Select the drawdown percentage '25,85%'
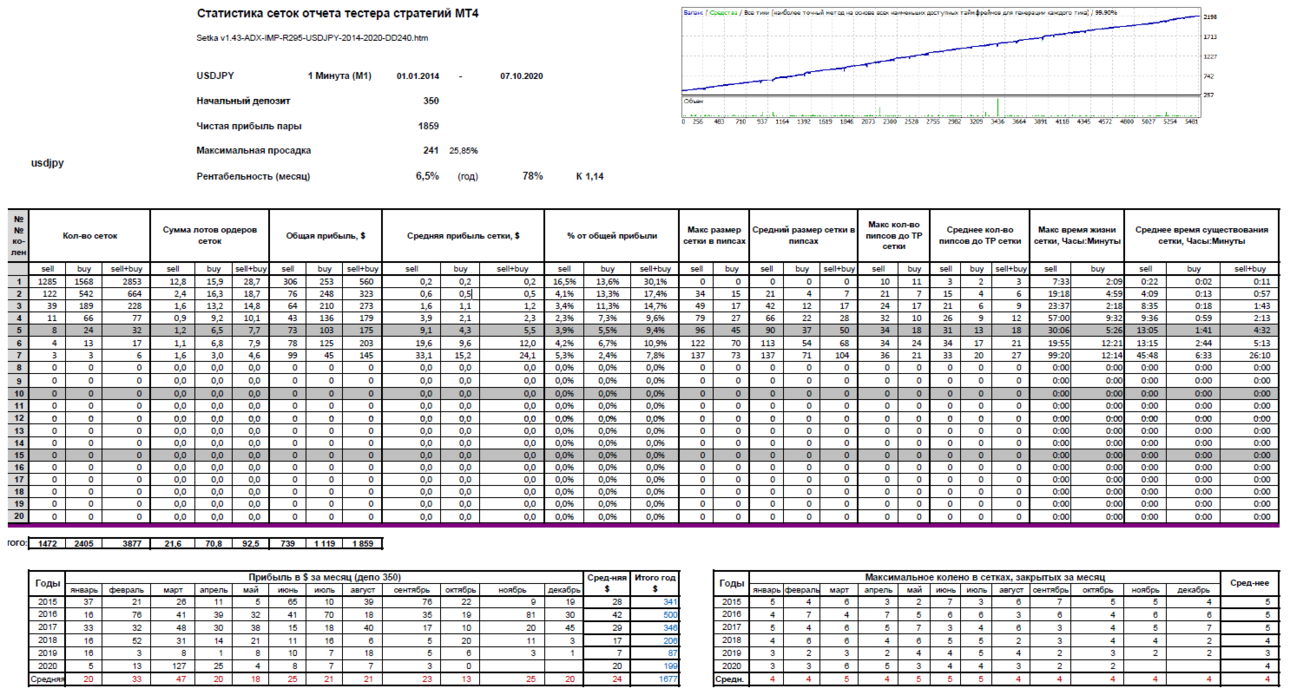Image resolution: width=1290 pixels, height=695 pixels. click(x=463, y=151)
